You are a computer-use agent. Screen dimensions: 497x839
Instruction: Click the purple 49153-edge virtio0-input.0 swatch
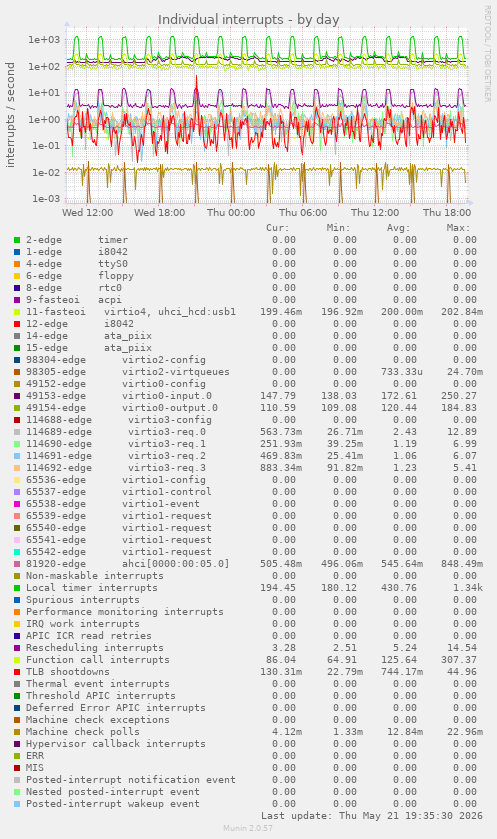[x=17, y=396]
